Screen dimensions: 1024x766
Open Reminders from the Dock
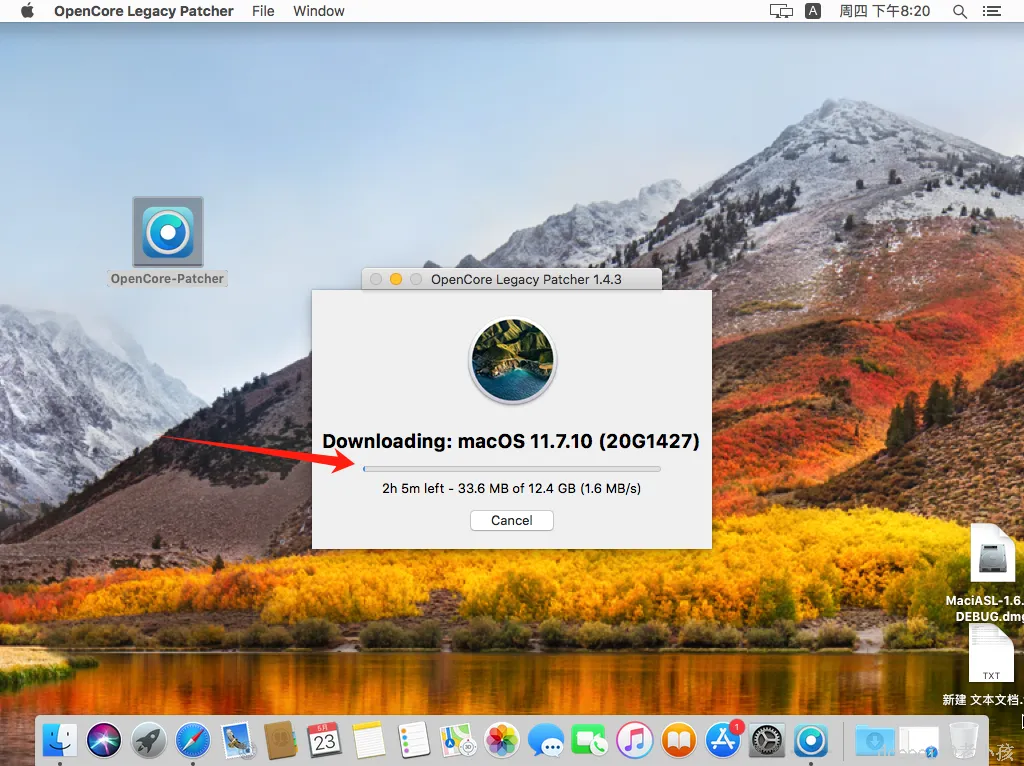coord(413,741)
